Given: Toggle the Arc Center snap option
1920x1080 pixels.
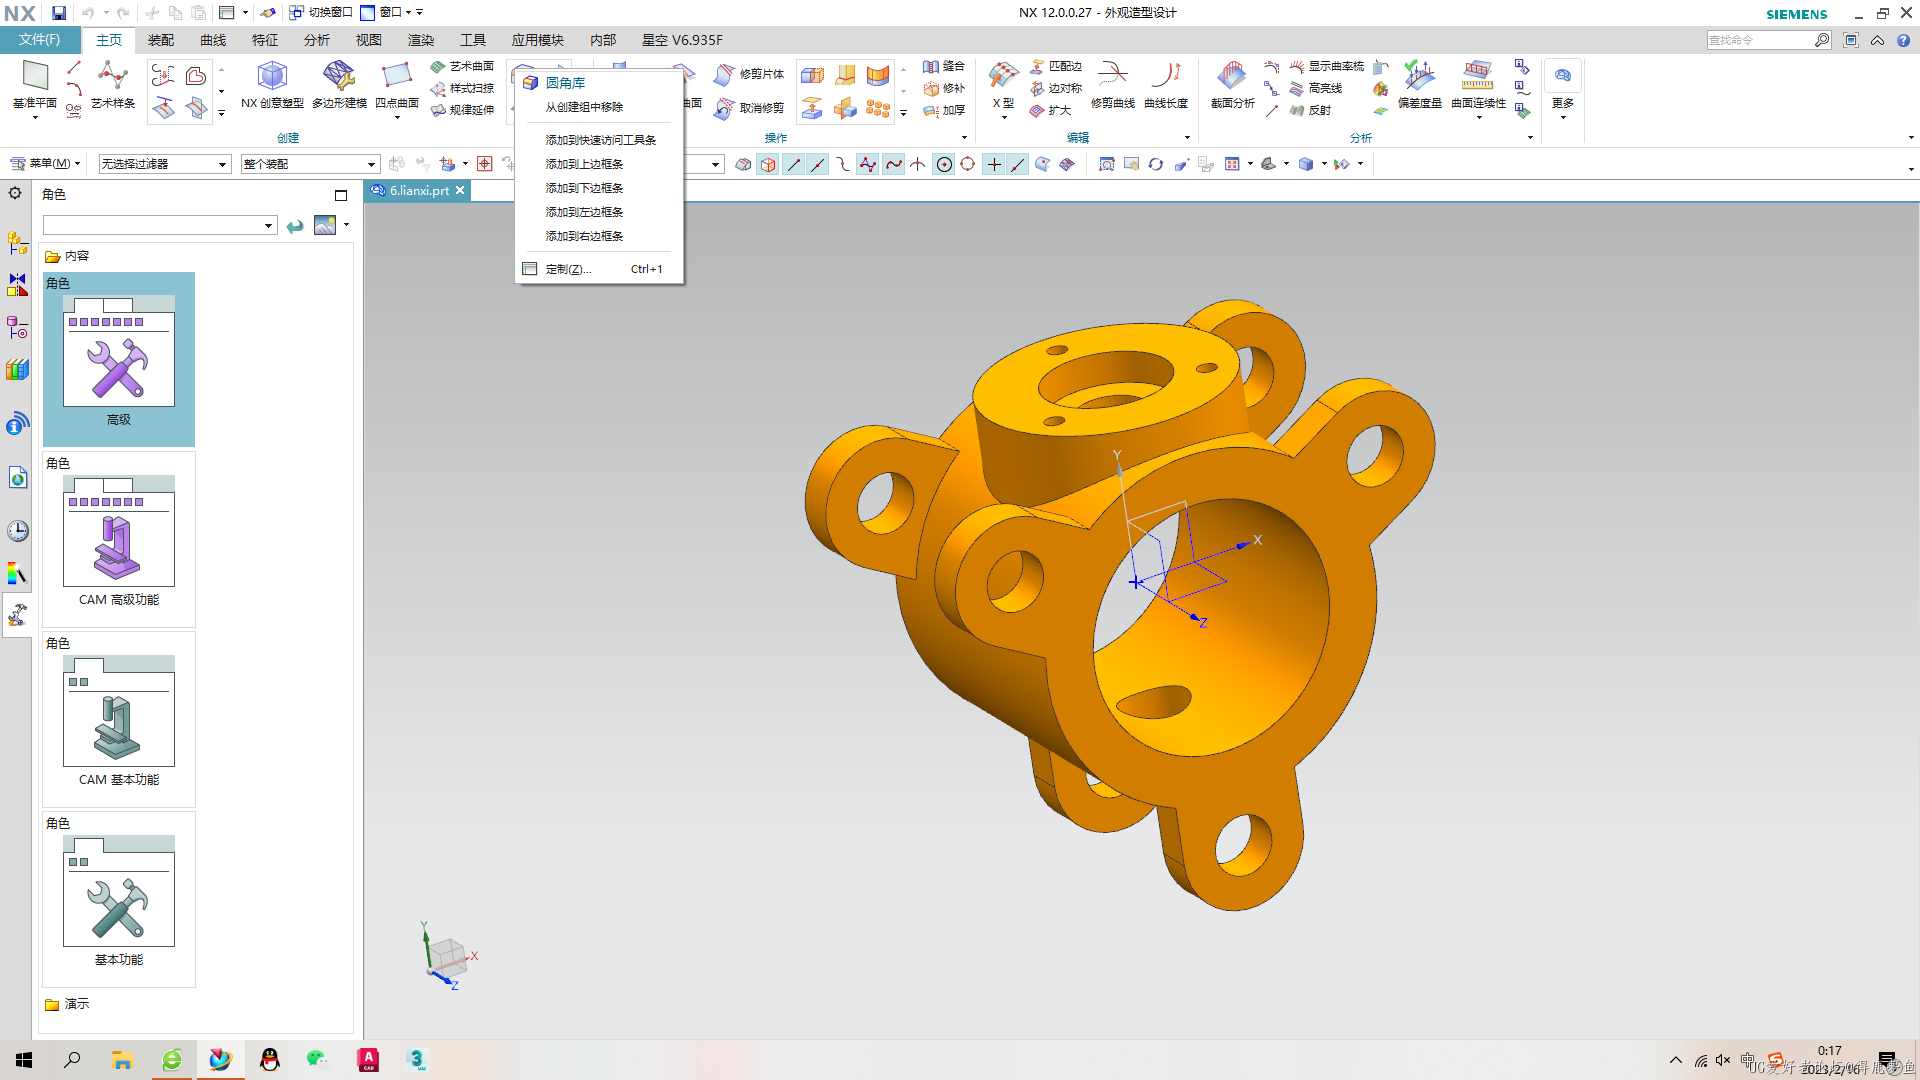Looking at the screenshot, I should [943, 164].
